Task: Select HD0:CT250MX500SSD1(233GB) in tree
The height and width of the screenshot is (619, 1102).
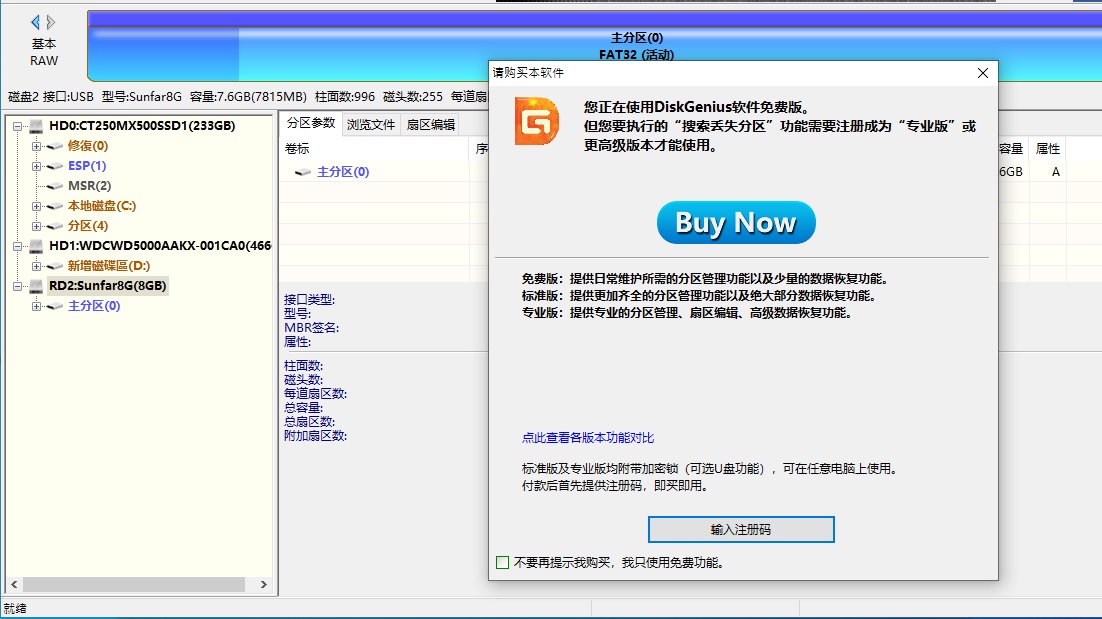Action: [142, 126]
